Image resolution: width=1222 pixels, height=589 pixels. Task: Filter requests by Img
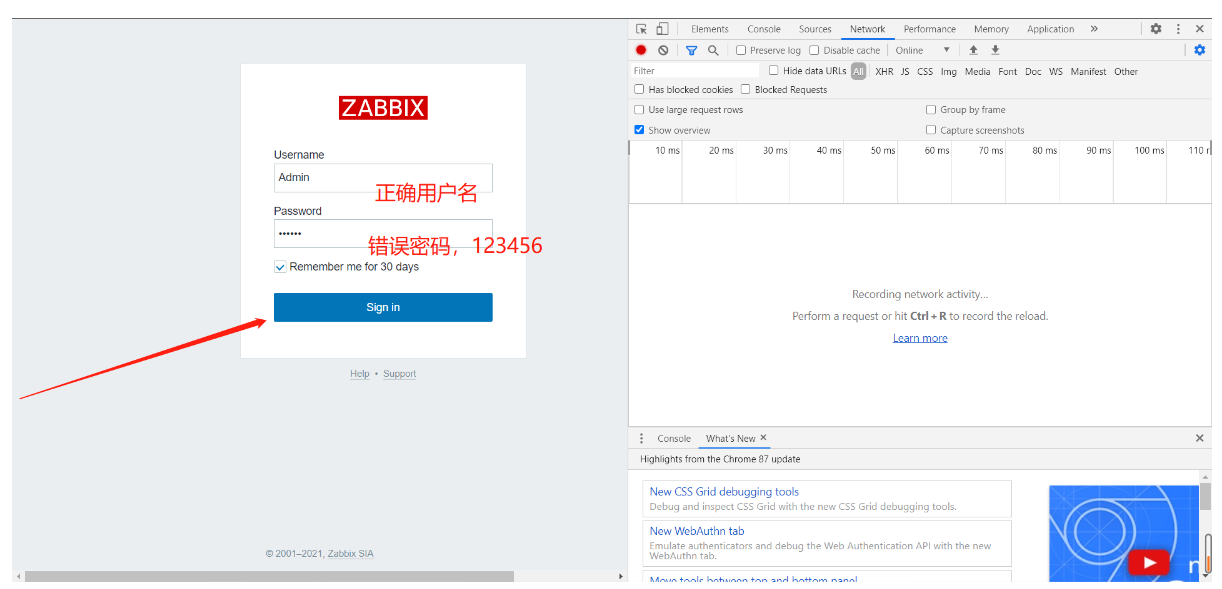pos(949,72)
